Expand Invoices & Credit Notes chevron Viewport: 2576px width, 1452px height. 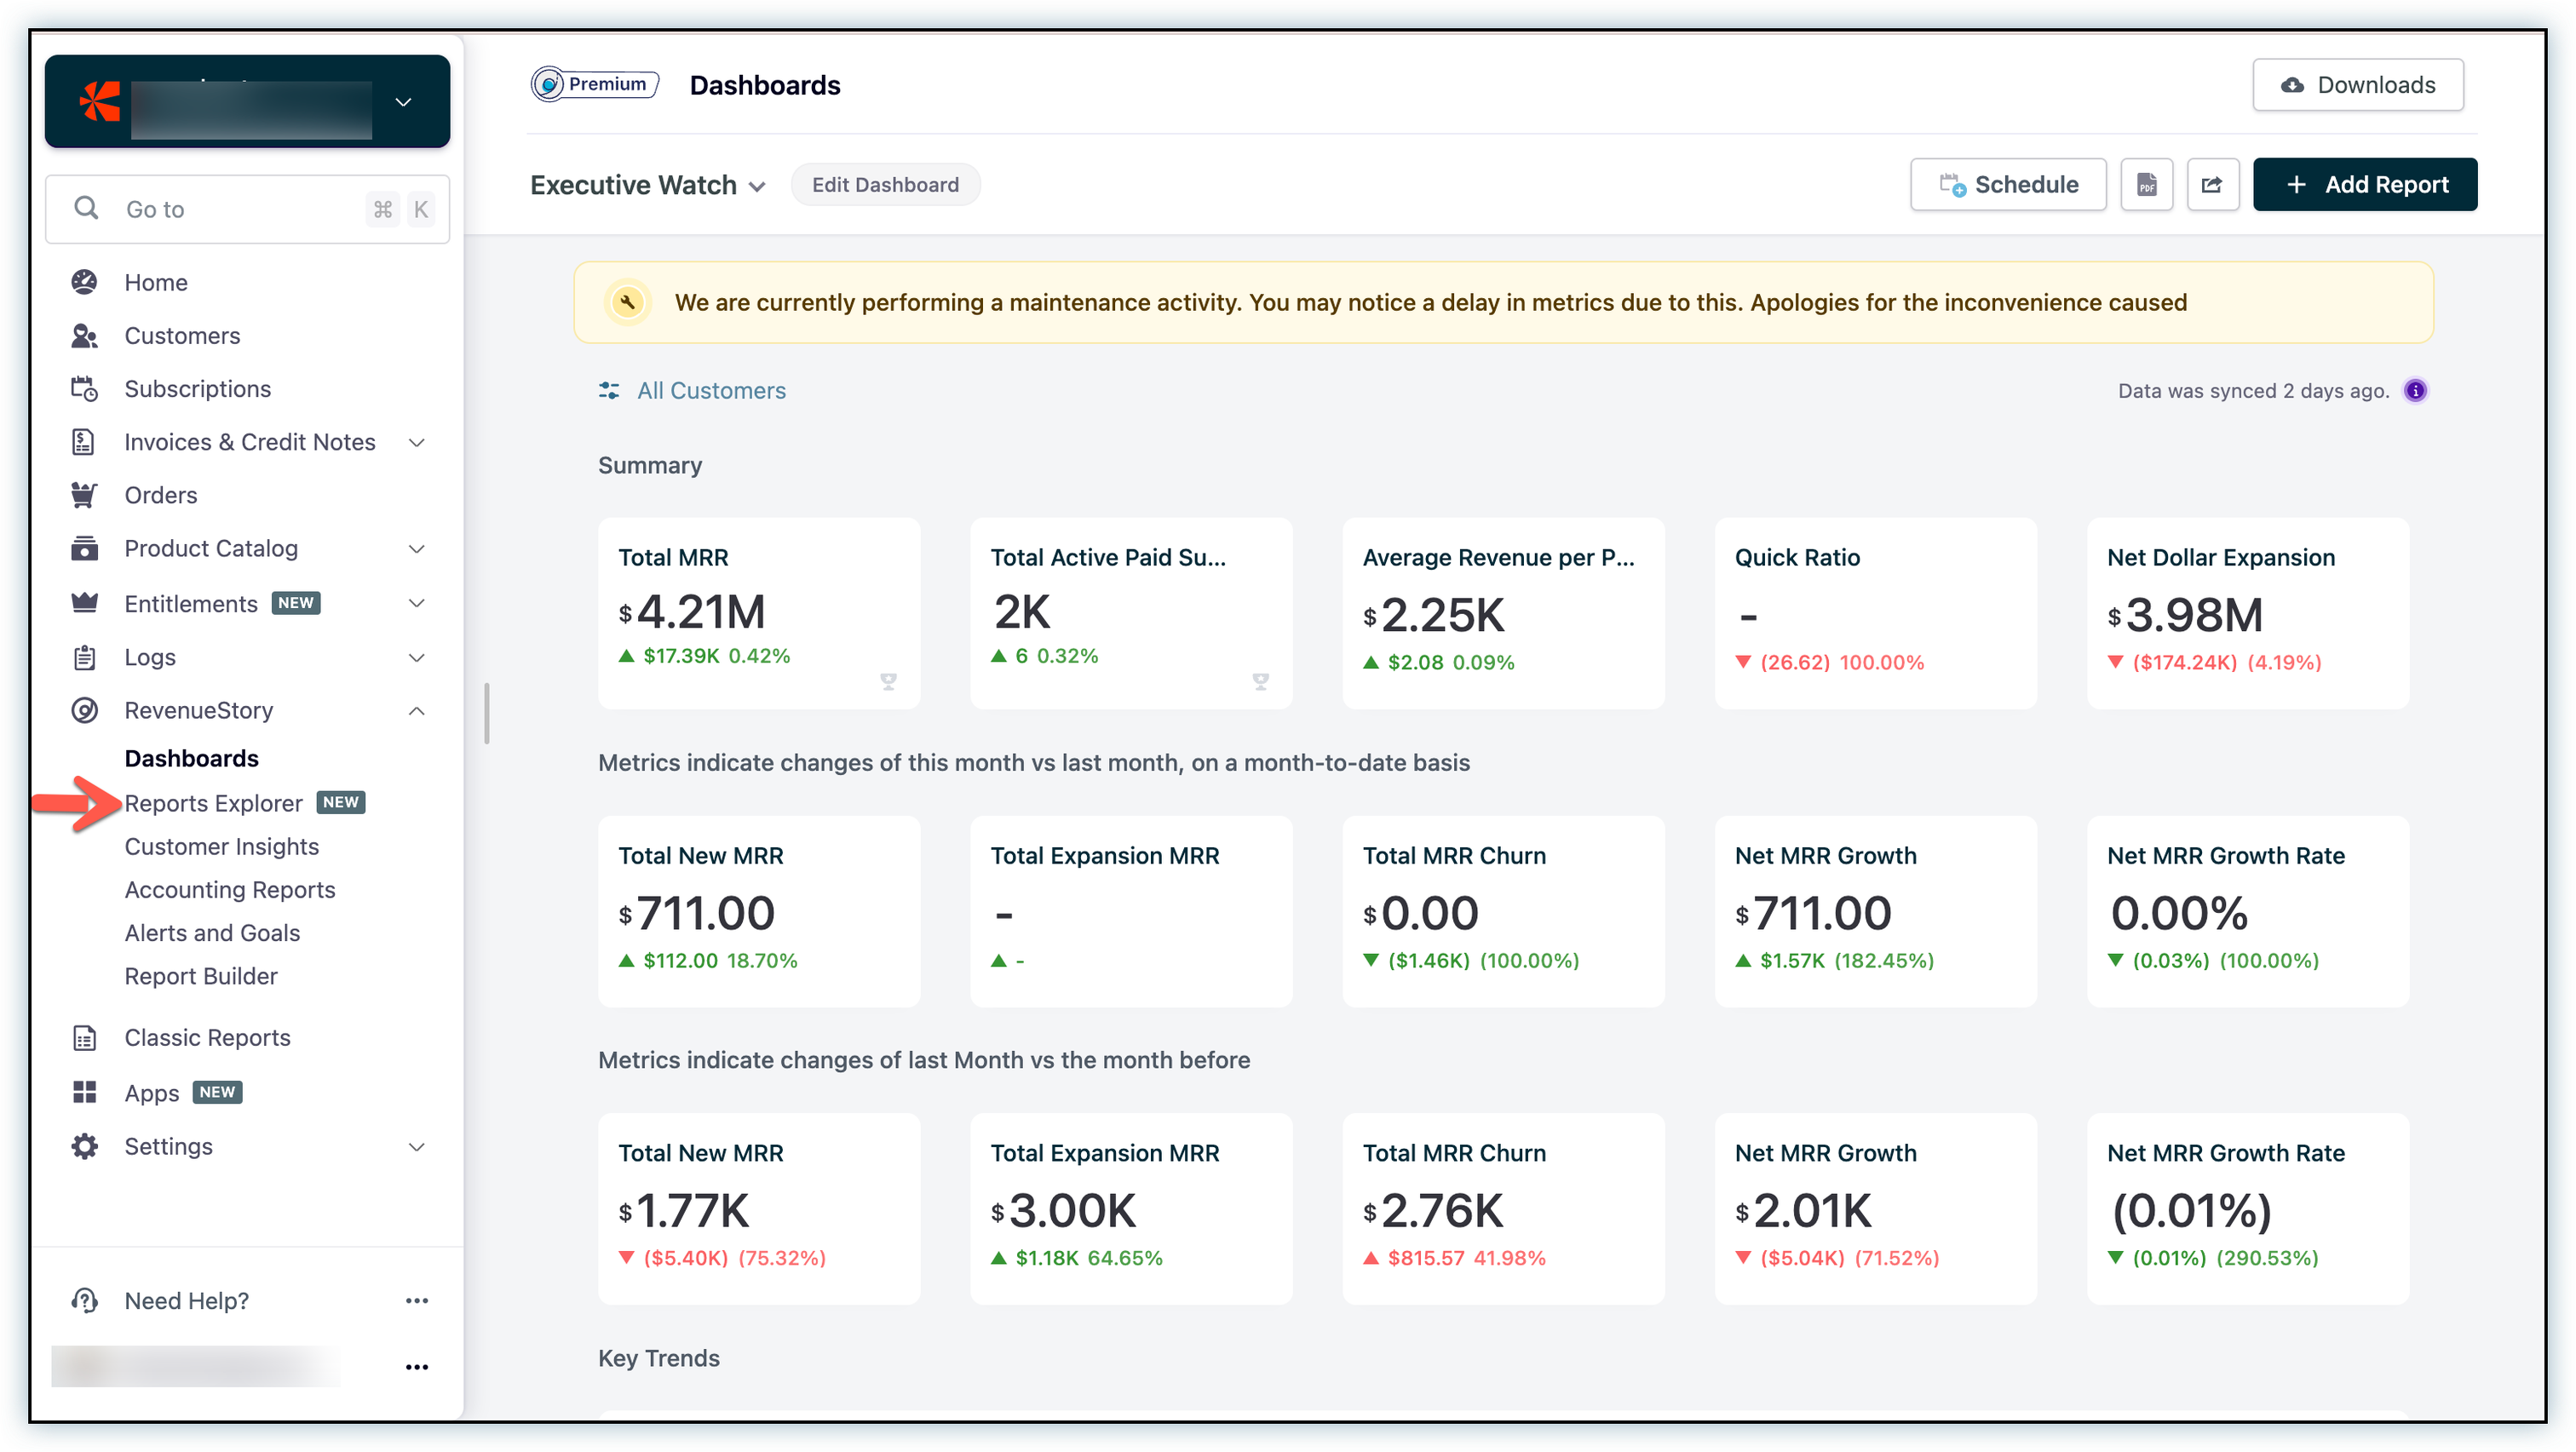(417, 442)
